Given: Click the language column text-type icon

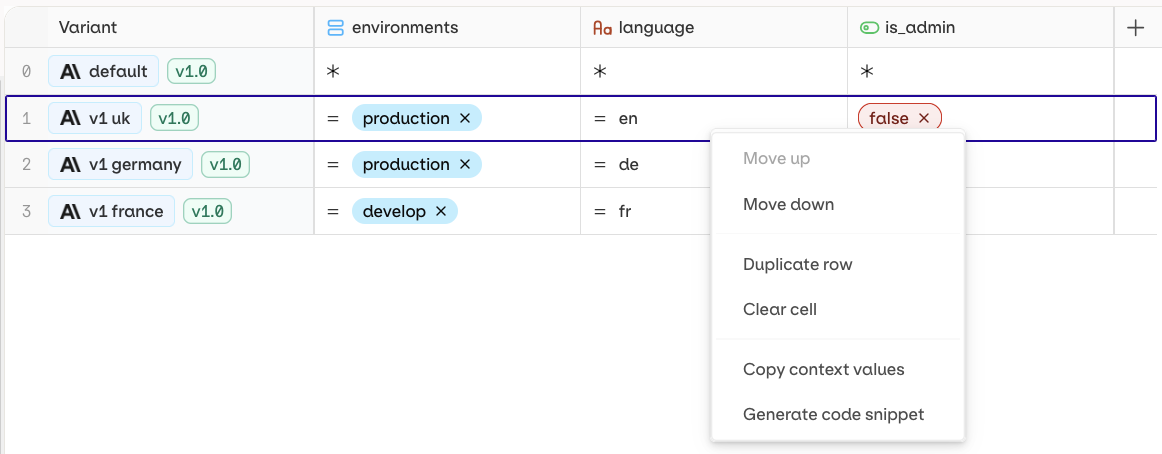Looking at the screenshot, I should [x=602, y=28].
